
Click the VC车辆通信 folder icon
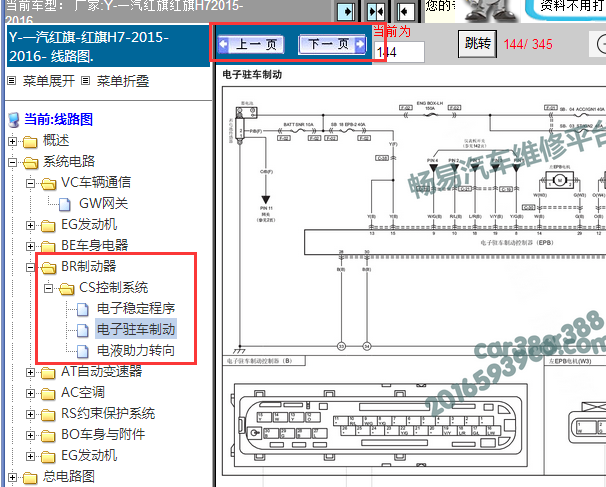point(48,184)
